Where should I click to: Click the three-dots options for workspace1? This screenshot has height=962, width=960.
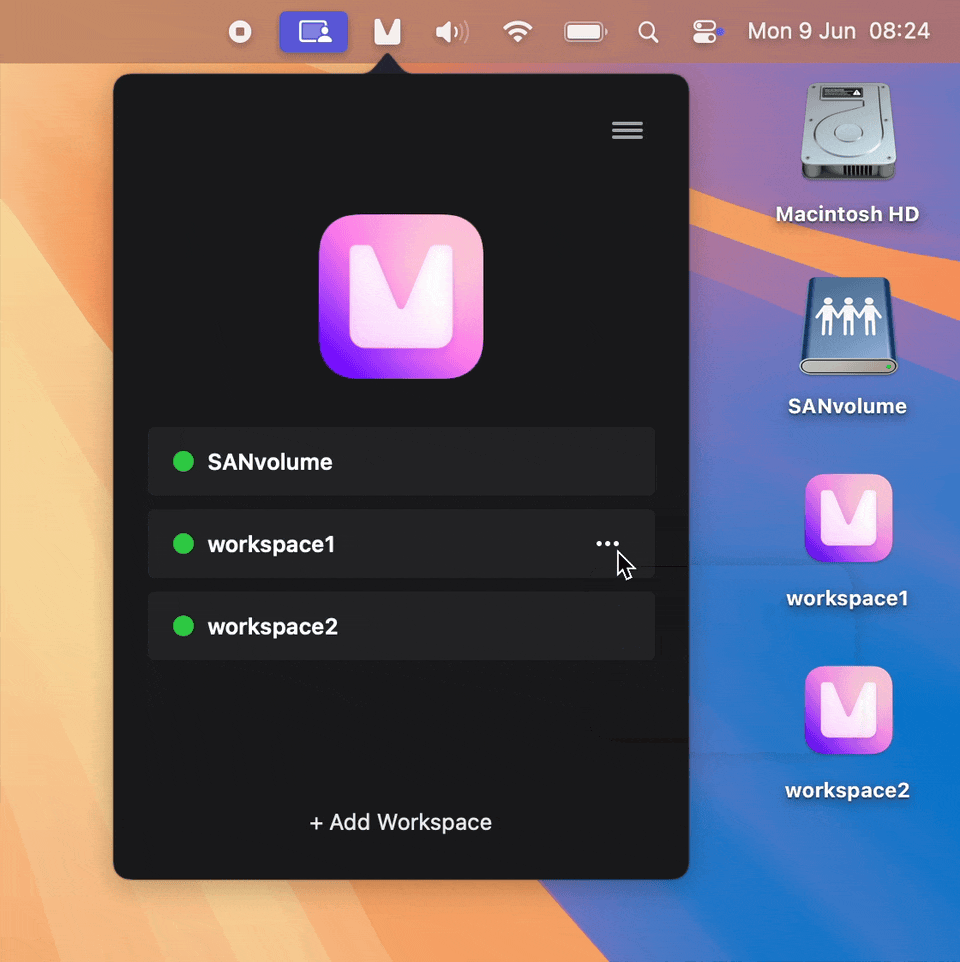pyautogui.click(x=607, y=544)
